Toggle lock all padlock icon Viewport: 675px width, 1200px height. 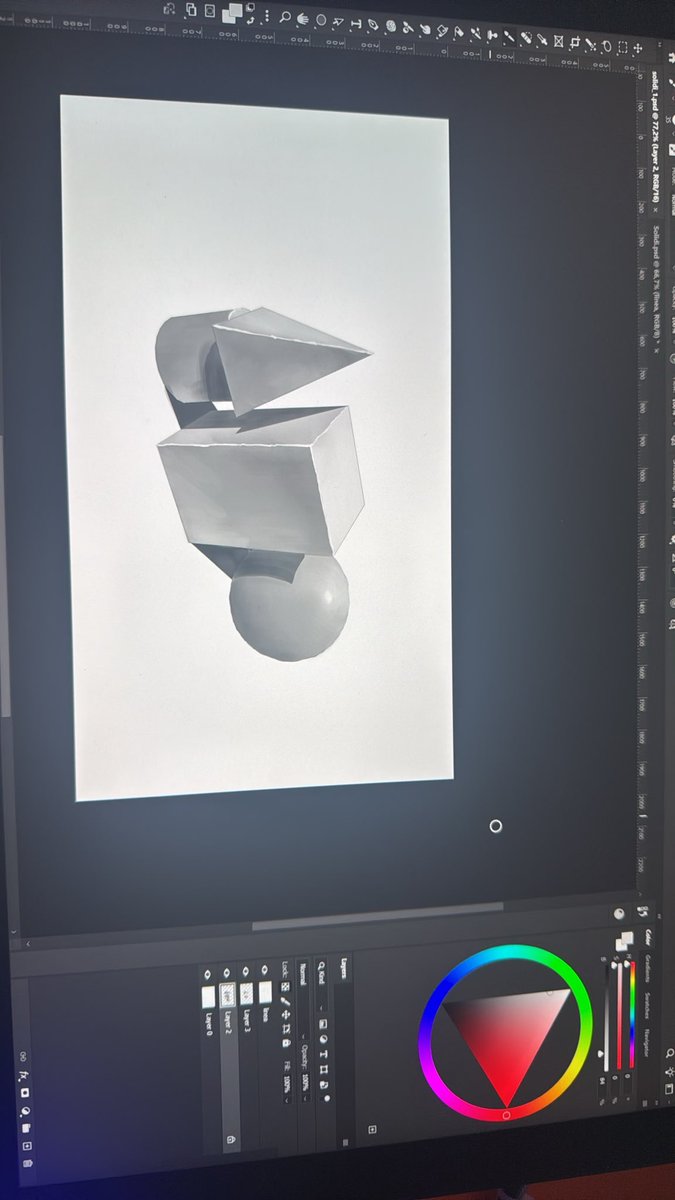click(287, 1043)
